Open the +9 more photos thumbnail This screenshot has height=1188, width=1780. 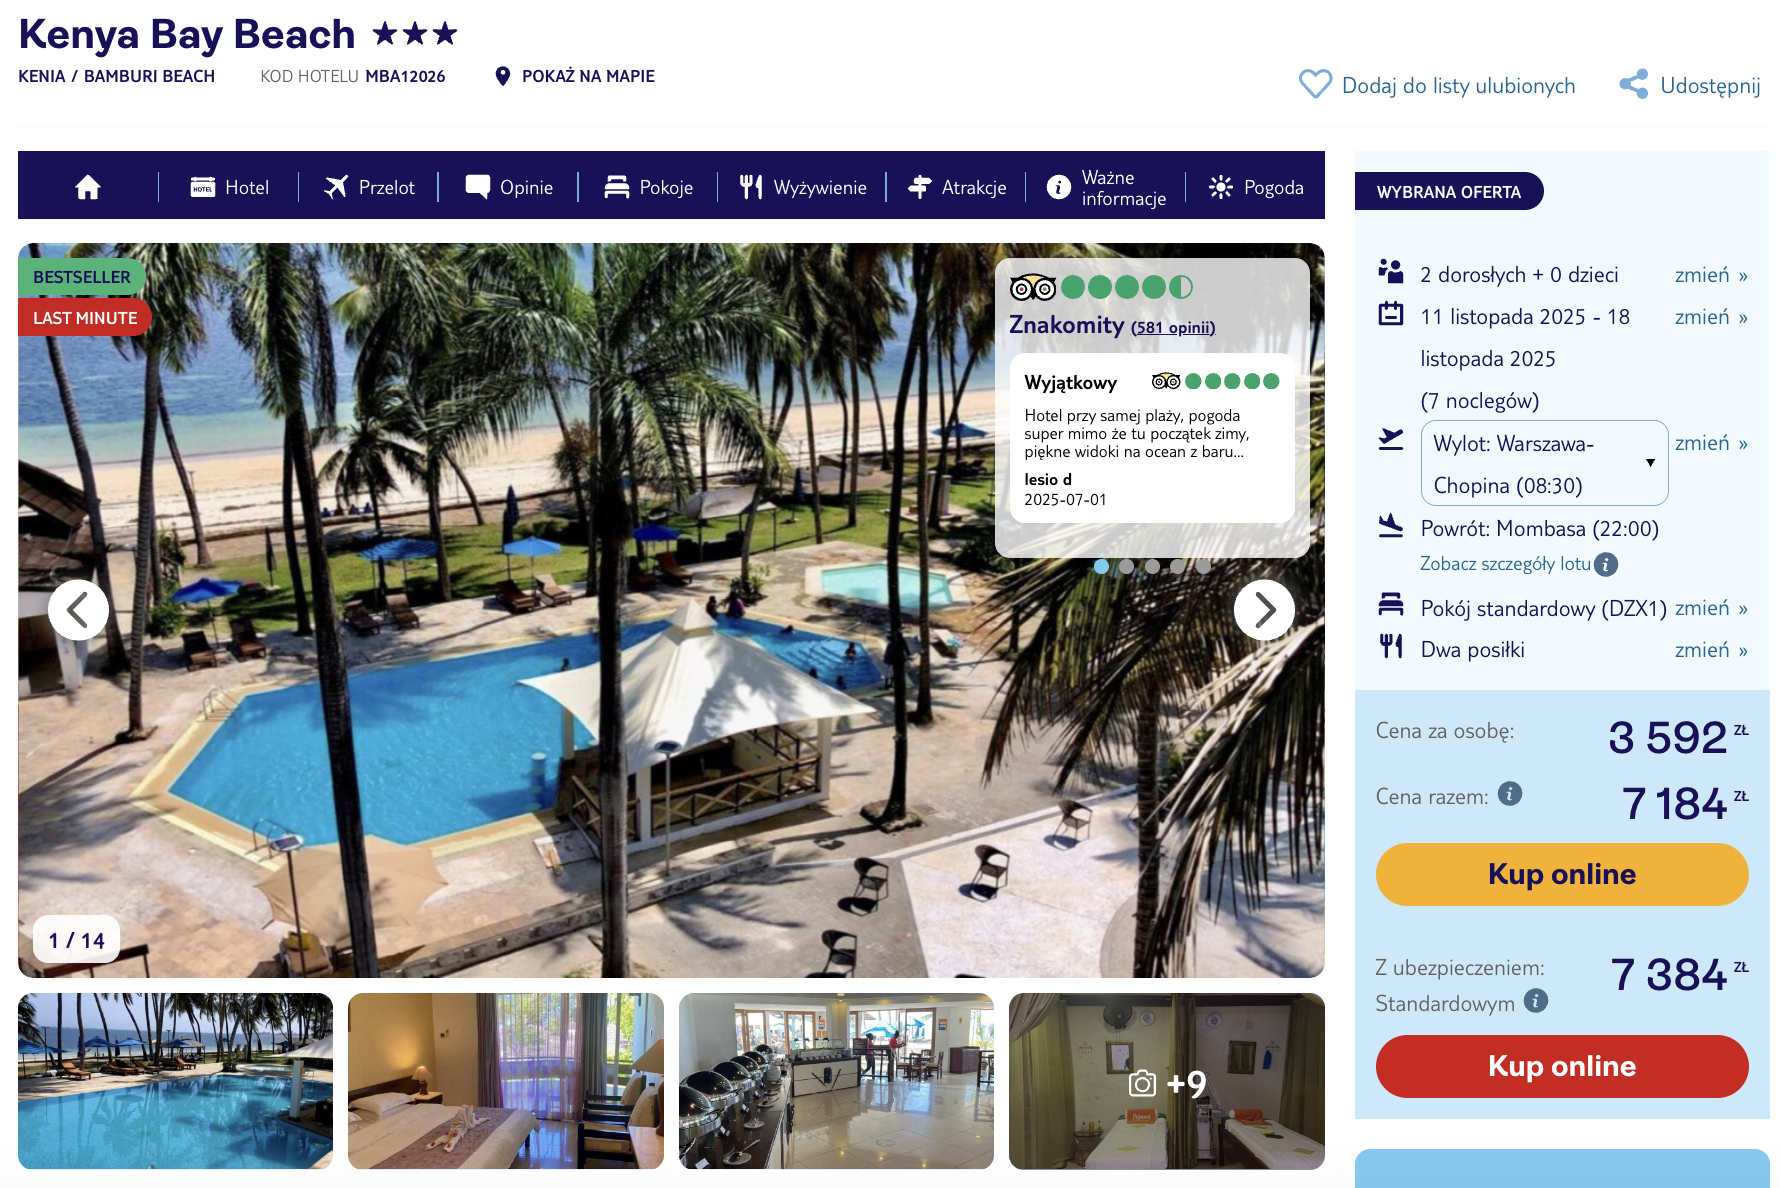coord(1167,1081)
